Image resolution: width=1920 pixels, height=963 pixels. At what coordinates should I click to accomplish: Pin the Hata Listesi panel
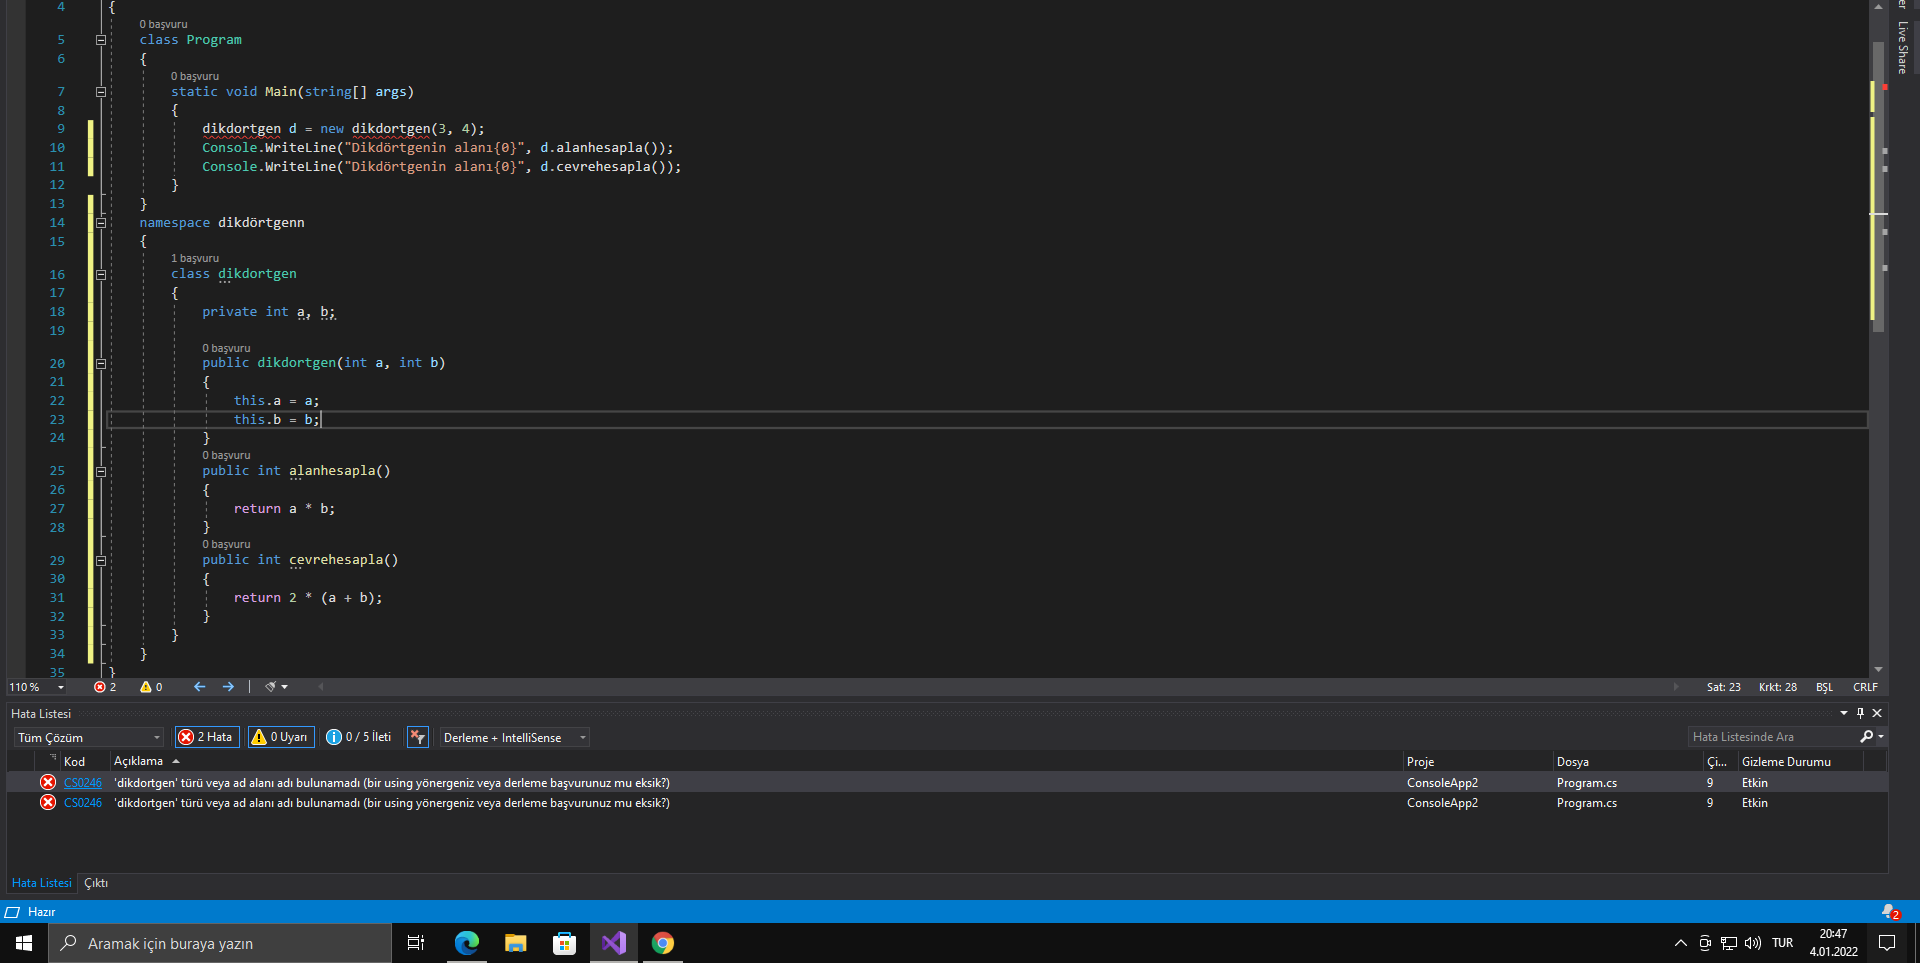1860,713
